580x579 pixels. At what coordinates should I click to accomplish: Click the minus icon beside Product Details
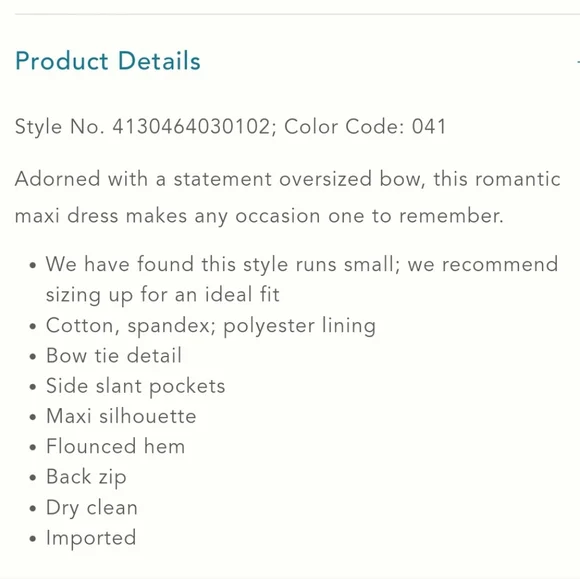(578, 61)
